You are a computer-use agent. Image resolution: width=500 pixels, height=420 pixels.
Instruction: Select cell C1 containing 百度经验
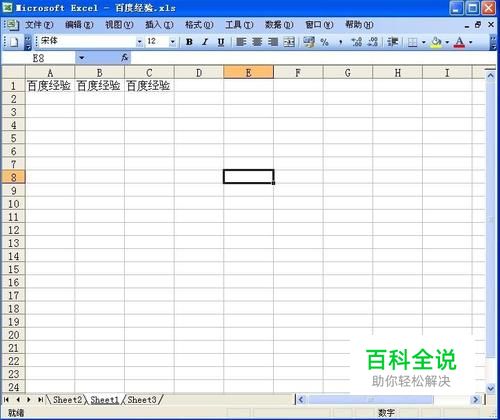(x=149, y=86)
